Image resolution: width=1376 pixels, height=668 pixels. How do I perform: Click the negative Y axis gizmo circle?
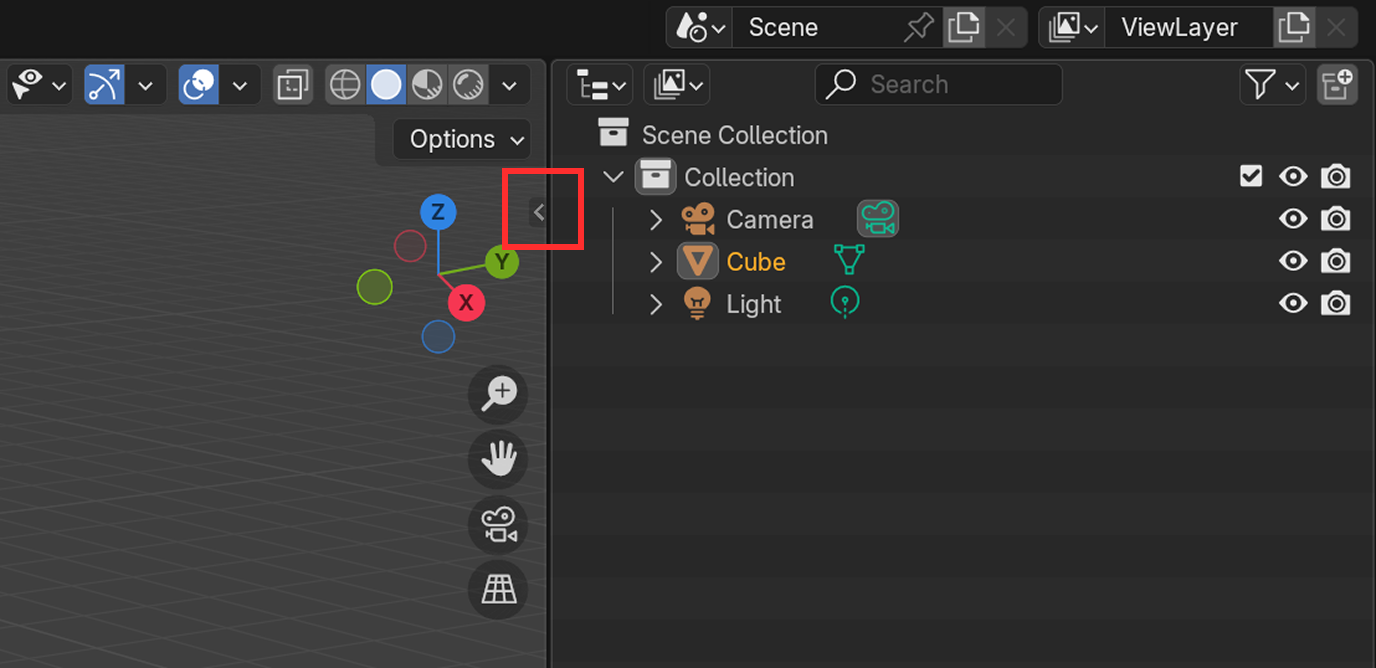click(x=374, y=287)
